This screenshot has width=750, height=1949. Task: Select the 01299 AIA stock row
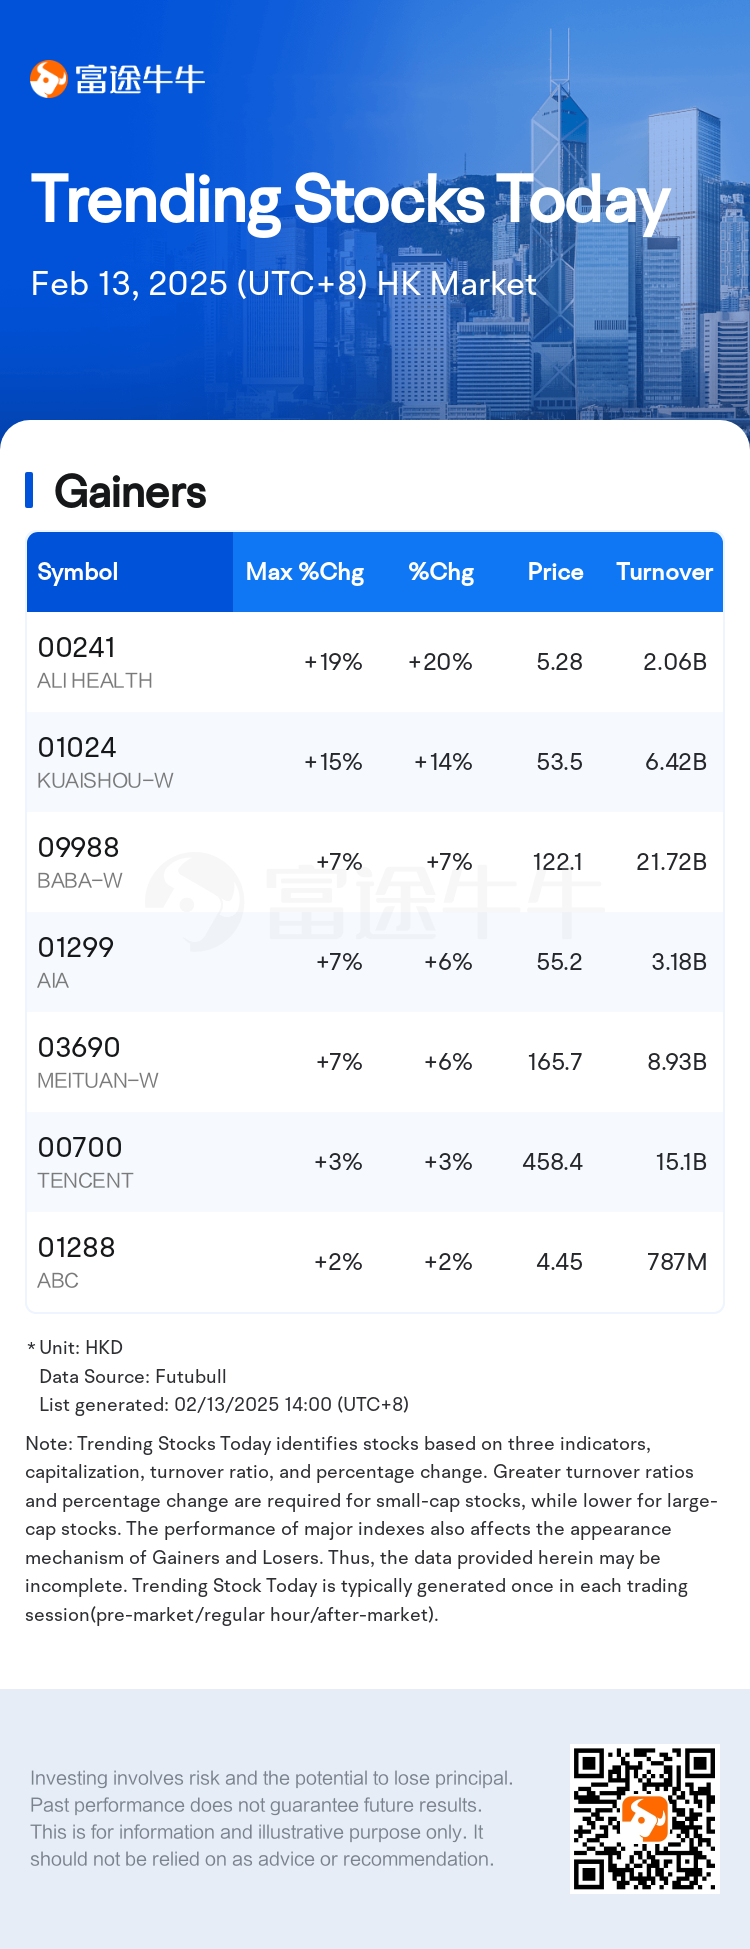point(375,962)
